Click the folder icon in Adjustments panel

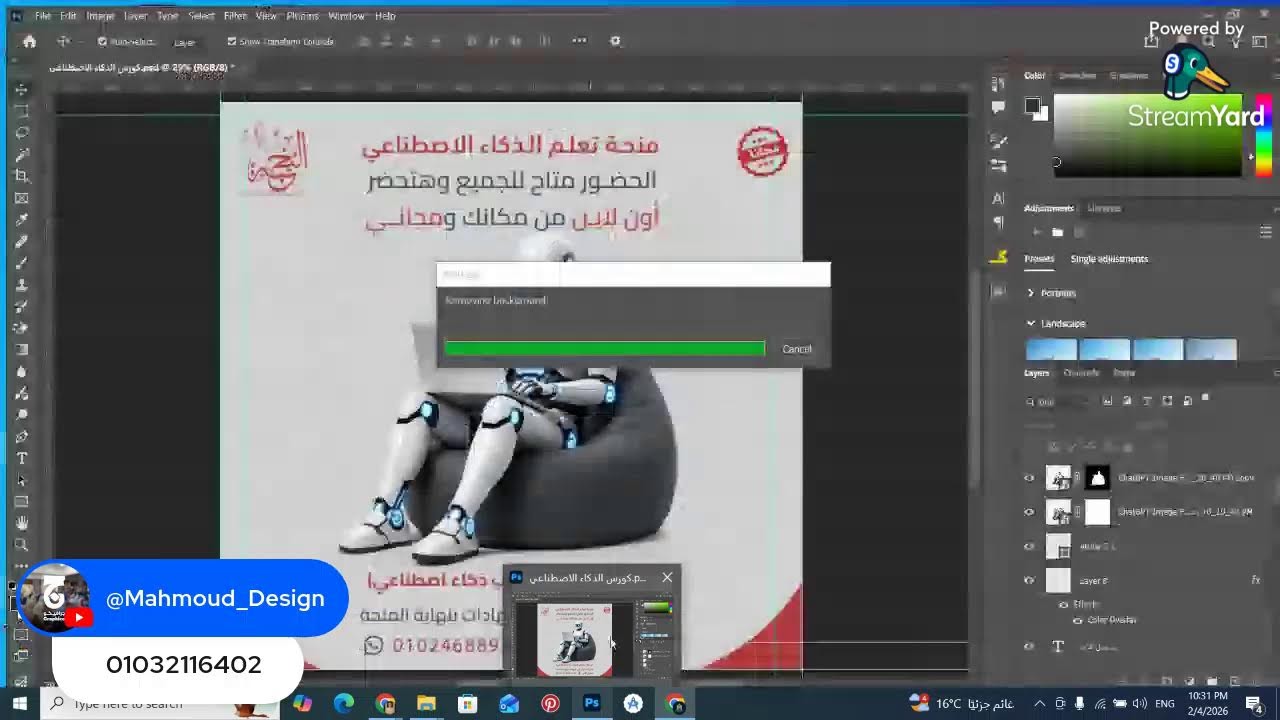tap(1057, 232)
